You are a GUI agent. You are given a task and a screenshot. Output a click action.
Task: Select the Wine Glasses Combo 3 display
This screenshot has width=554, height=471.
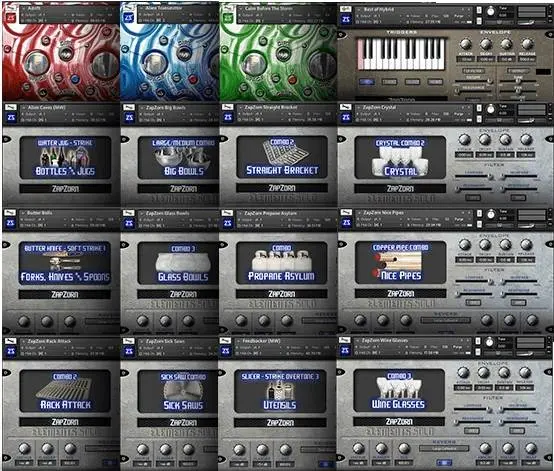tap(399, 391)
